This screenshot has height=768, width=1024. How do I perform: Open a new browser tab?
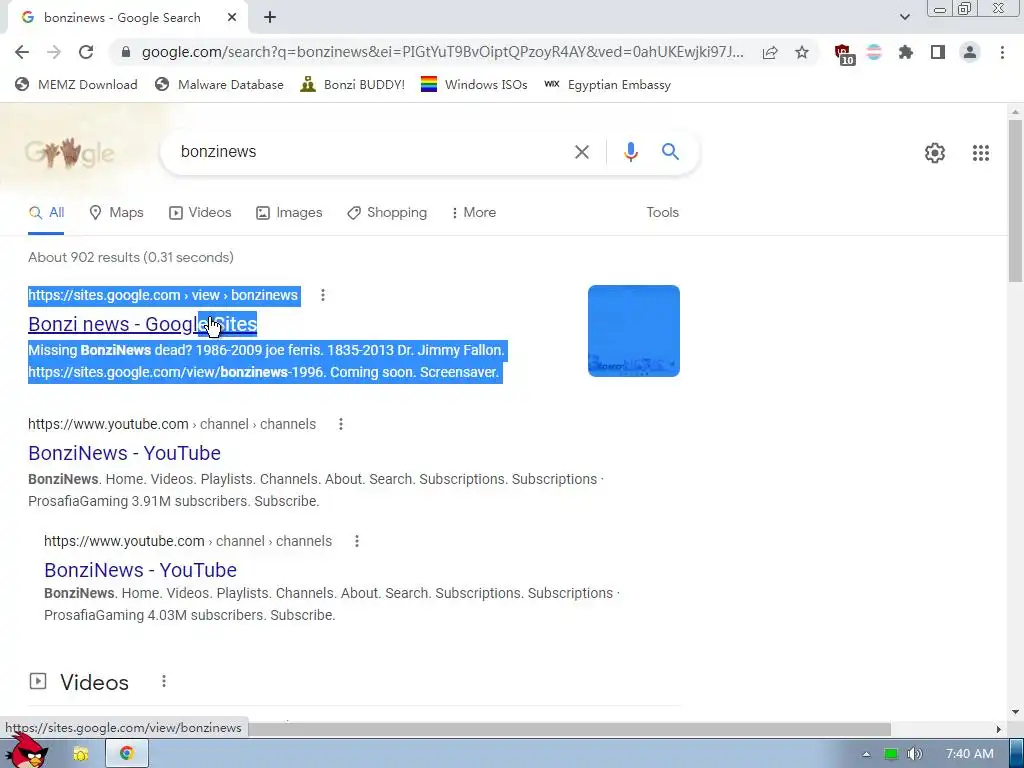click(x=270, y=18)
